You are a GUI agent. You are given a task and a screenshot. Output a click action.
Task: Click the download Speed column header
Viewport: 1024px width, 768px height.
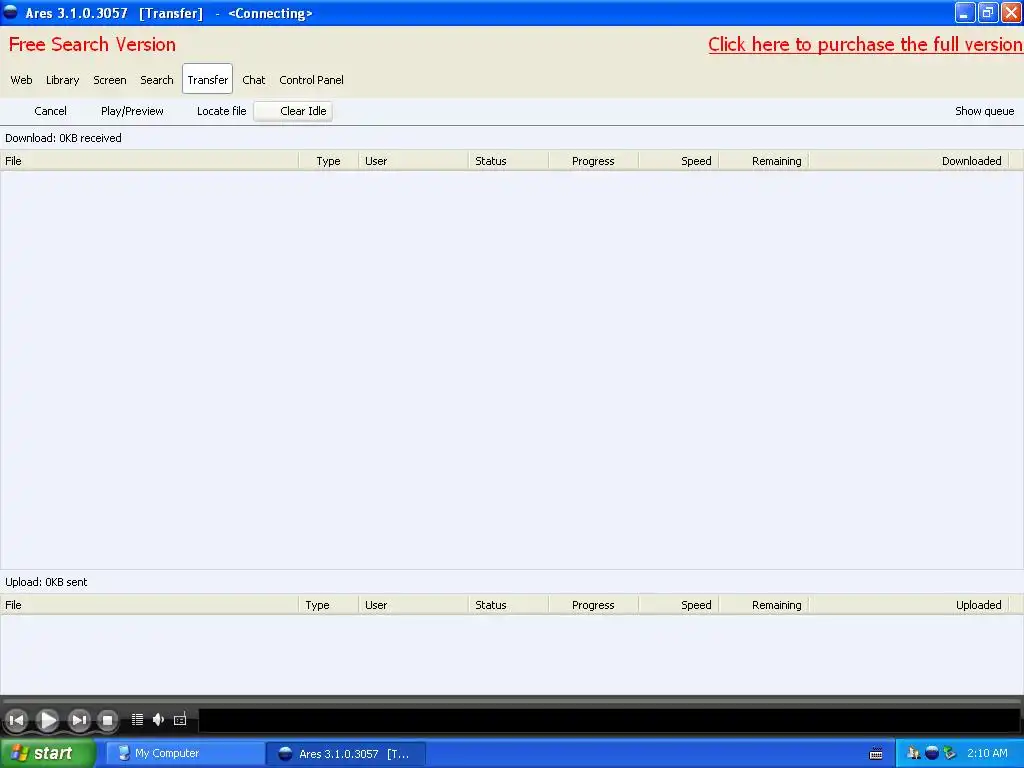(x=679, y=161)
